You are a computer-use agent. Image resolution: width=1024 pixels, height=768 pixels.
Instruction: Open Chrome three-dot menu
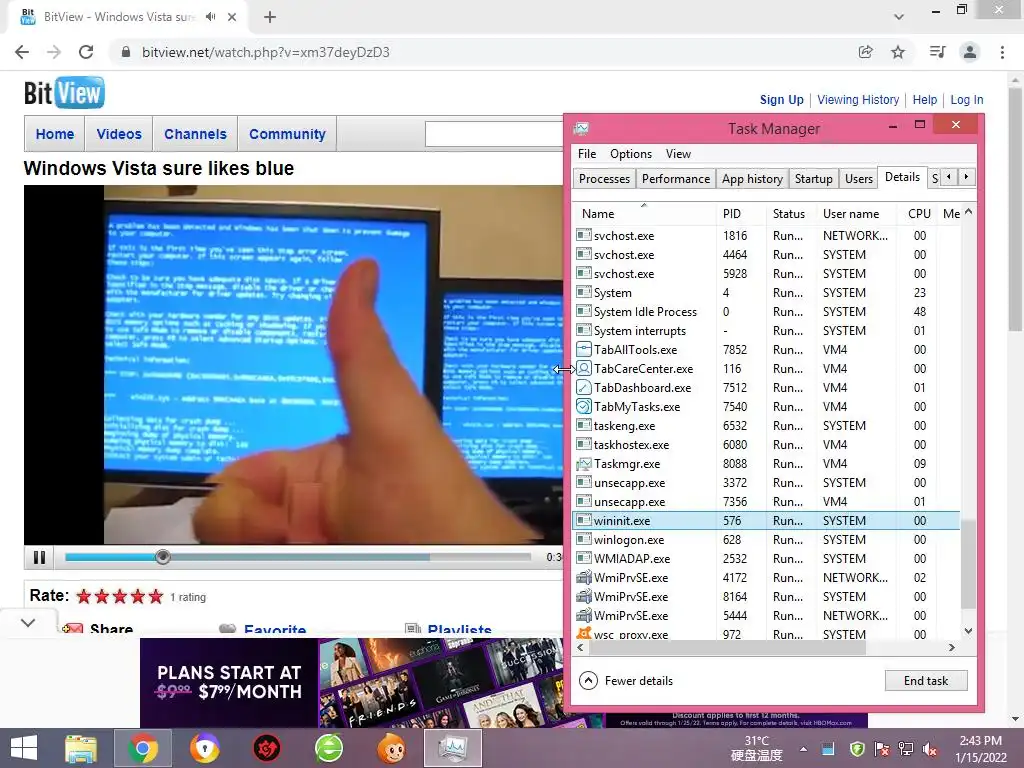(x=1002, y=52)
